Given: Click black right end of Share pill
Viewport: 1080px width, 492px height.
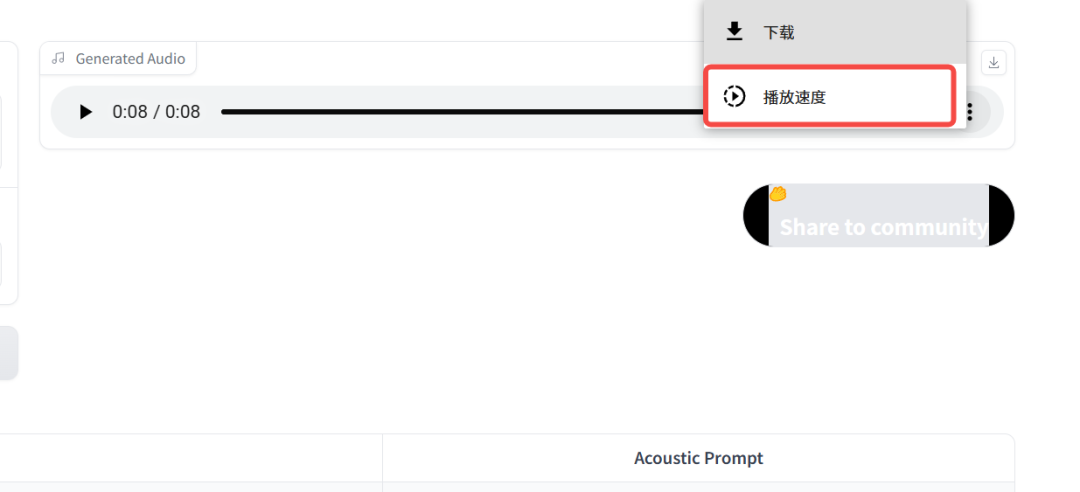Looking at the screenshot, I should pos(1001,215).
